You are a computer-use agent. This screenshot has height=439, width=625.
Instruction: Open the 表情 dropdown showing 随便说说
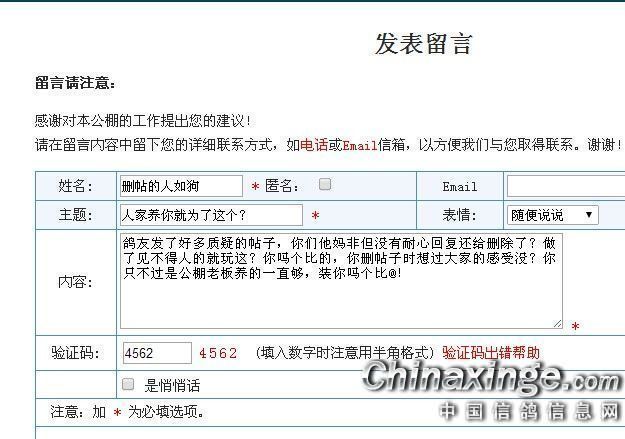553,215
